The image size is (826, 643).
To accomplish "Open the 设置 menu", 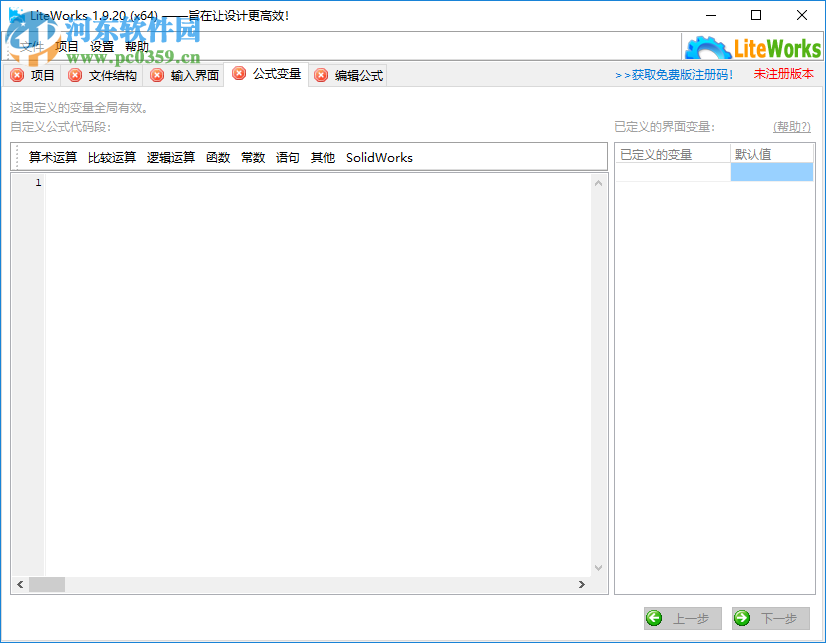I will (x=101, y=45).
